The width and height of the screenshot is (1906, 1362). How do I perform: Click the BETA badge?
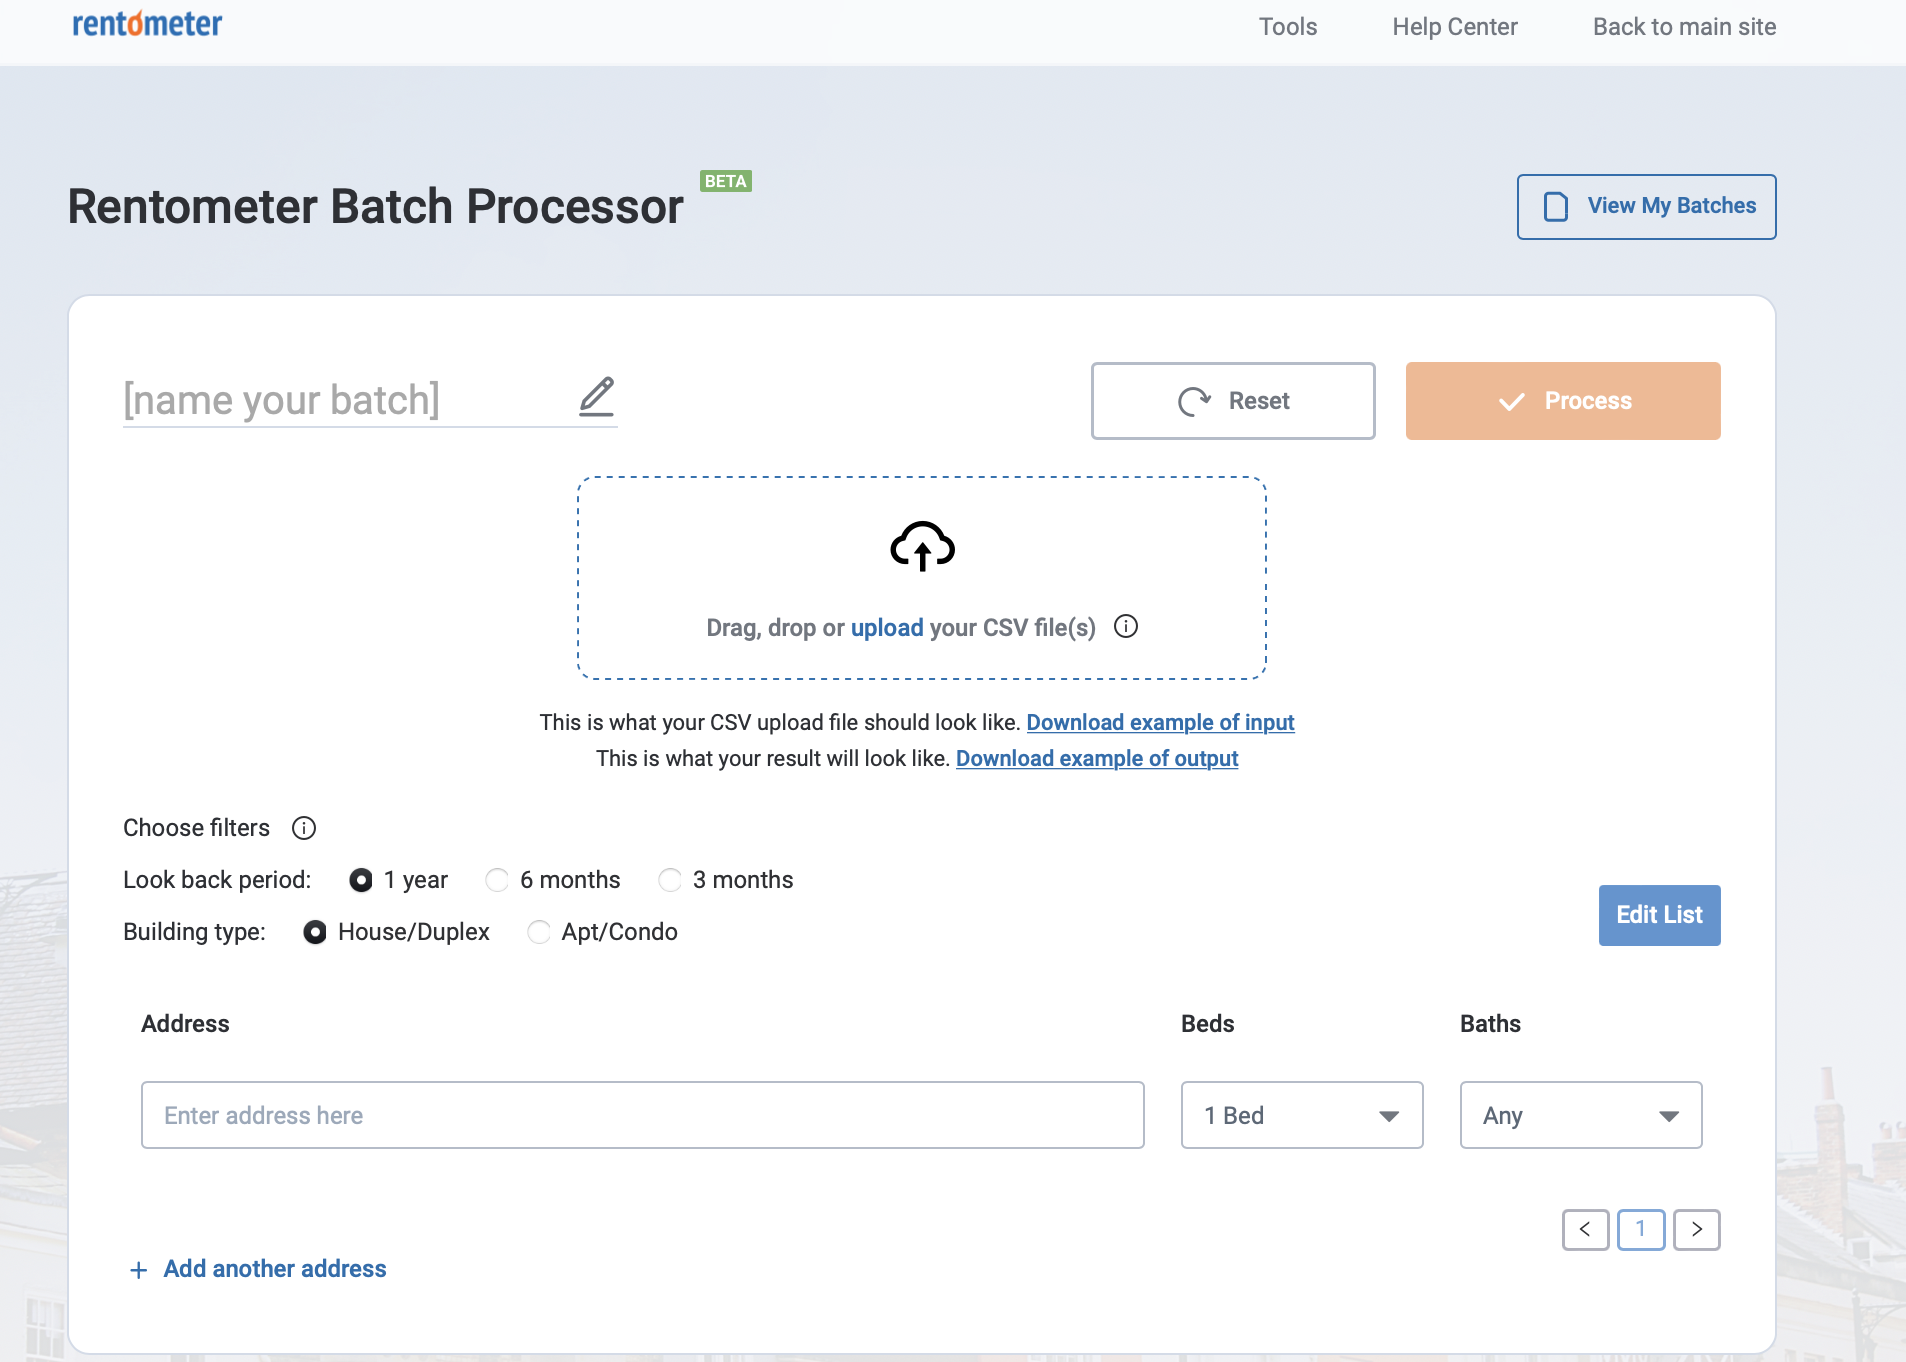pyautogui.click(x=726, y=181)
